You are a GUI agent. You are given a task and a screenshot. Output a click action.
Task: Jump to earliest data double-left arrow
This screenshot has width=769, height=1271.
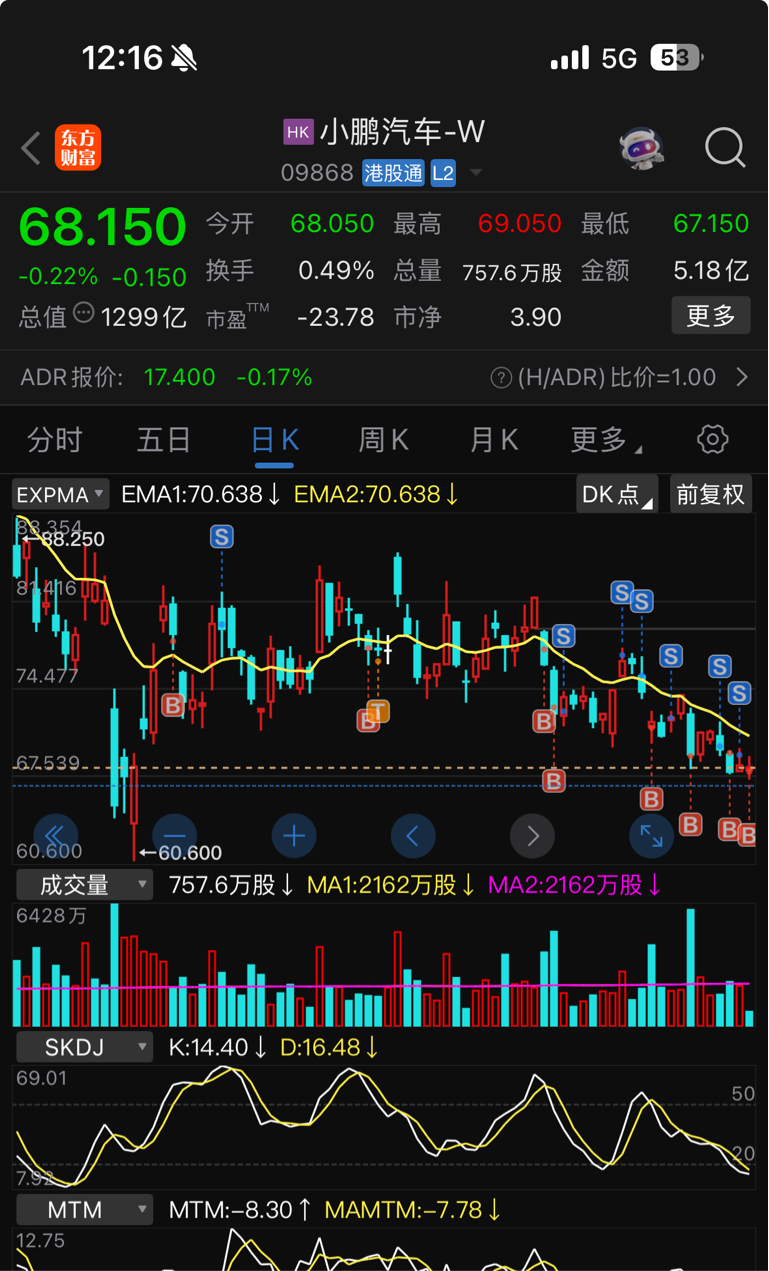(56, 835)
